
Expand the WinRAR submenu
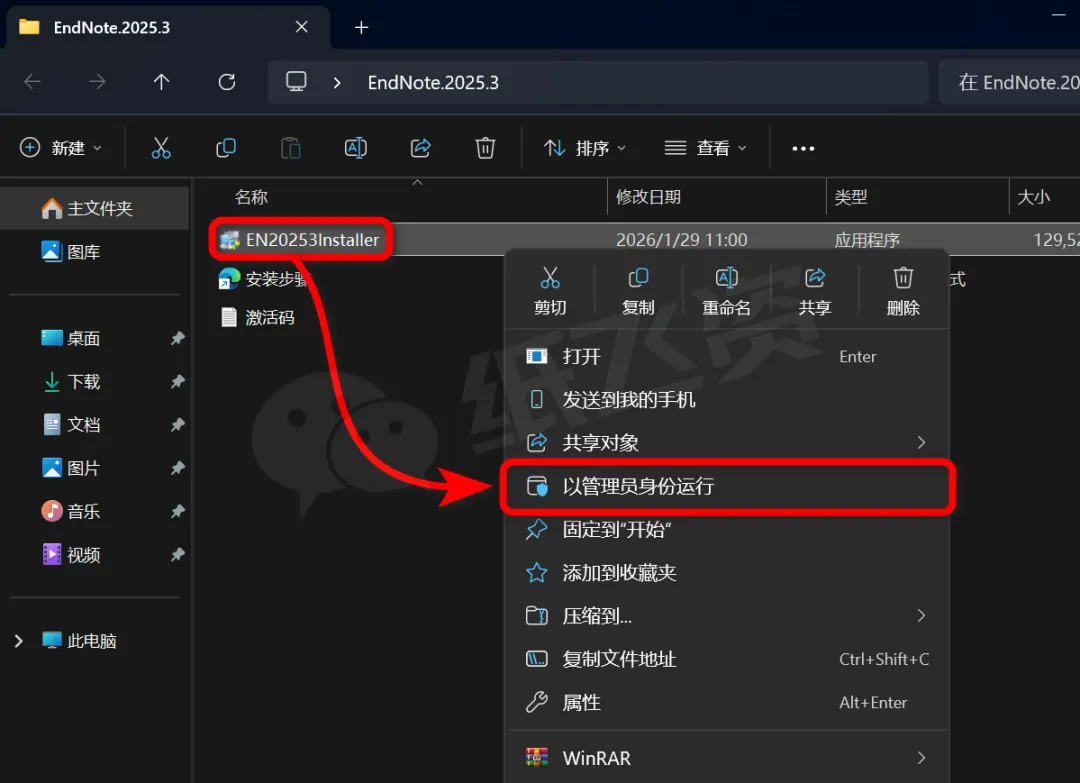(921, 758)
